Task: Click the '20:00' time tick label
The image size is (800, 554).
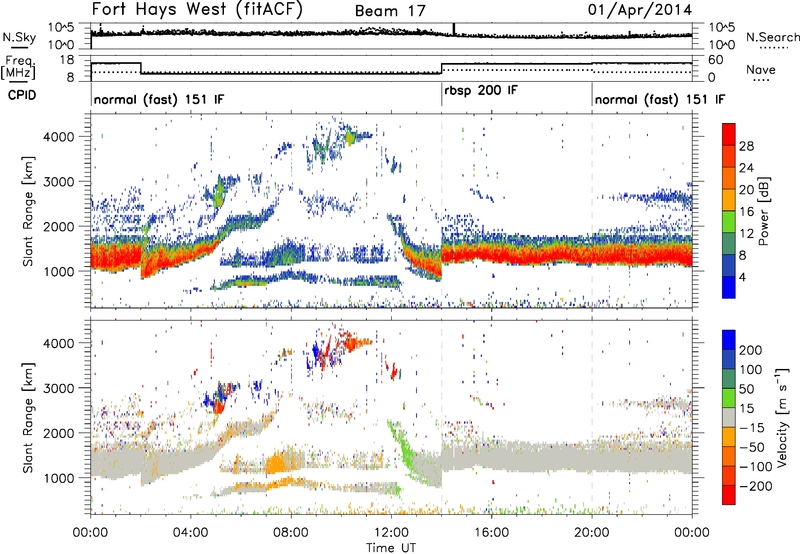Action: click(x=591, y=533)
